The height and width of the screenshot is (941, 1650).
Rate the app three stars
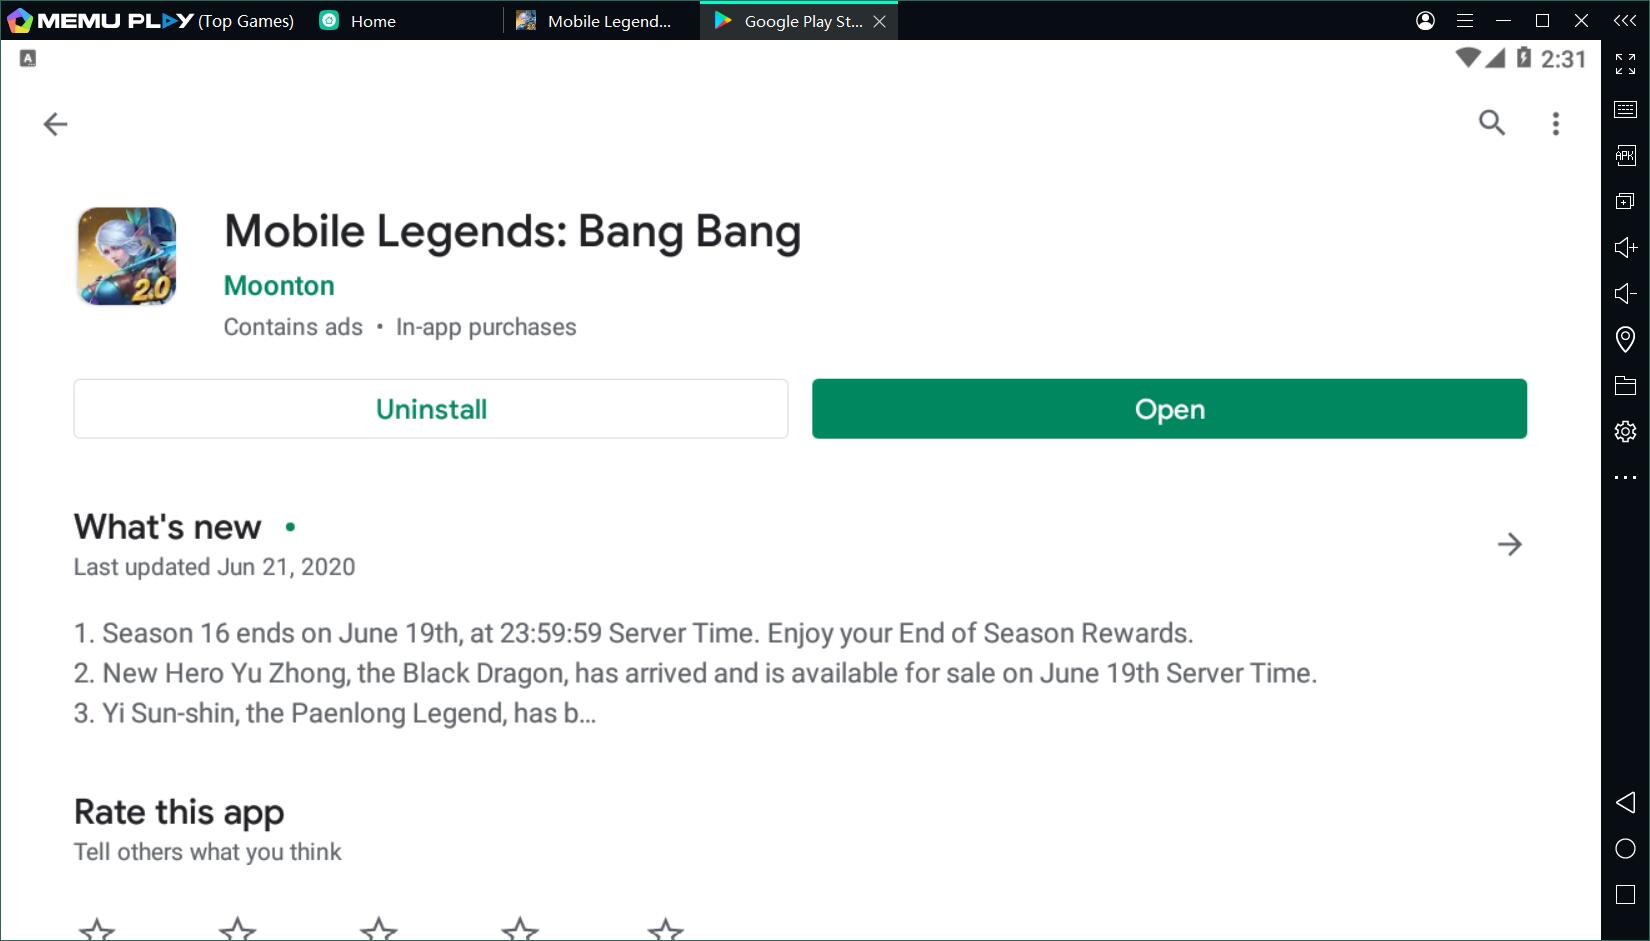pos(379,929)
